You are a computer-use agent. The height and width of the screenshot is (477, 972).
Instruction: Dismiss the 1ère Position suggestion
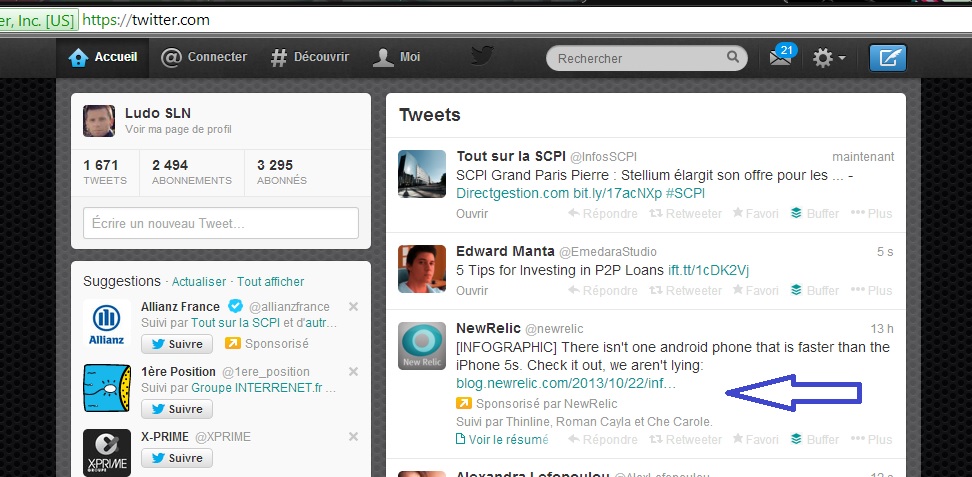tap(353, 372)
